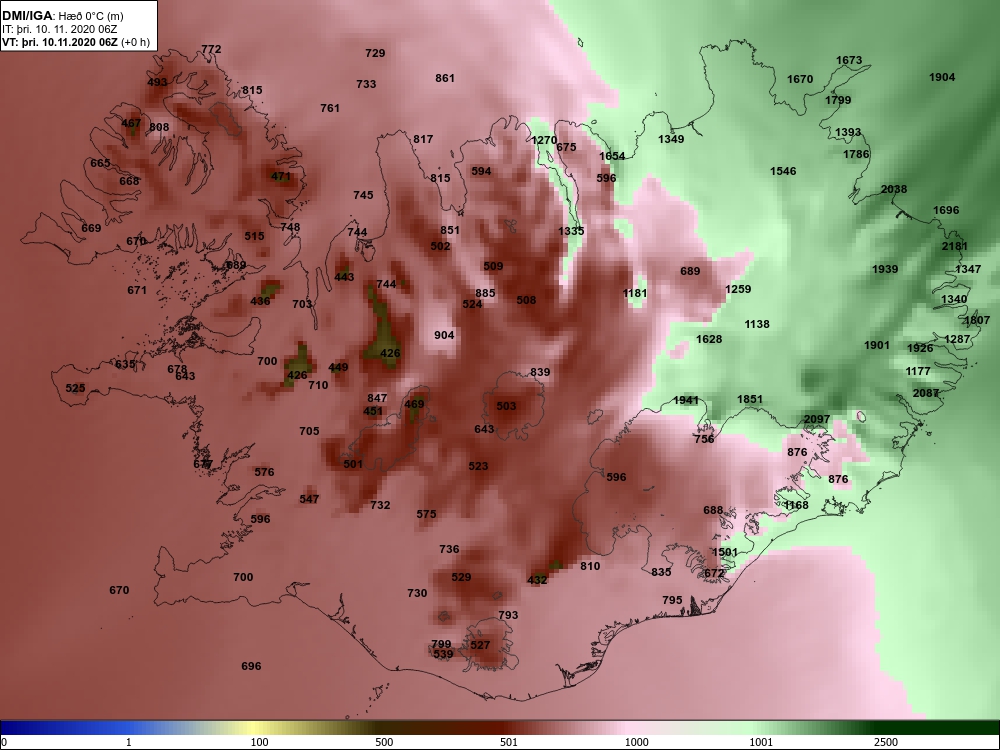Click the 432 value
The width and height of the screenshot is (1000, 750).
tap(538, 580)
